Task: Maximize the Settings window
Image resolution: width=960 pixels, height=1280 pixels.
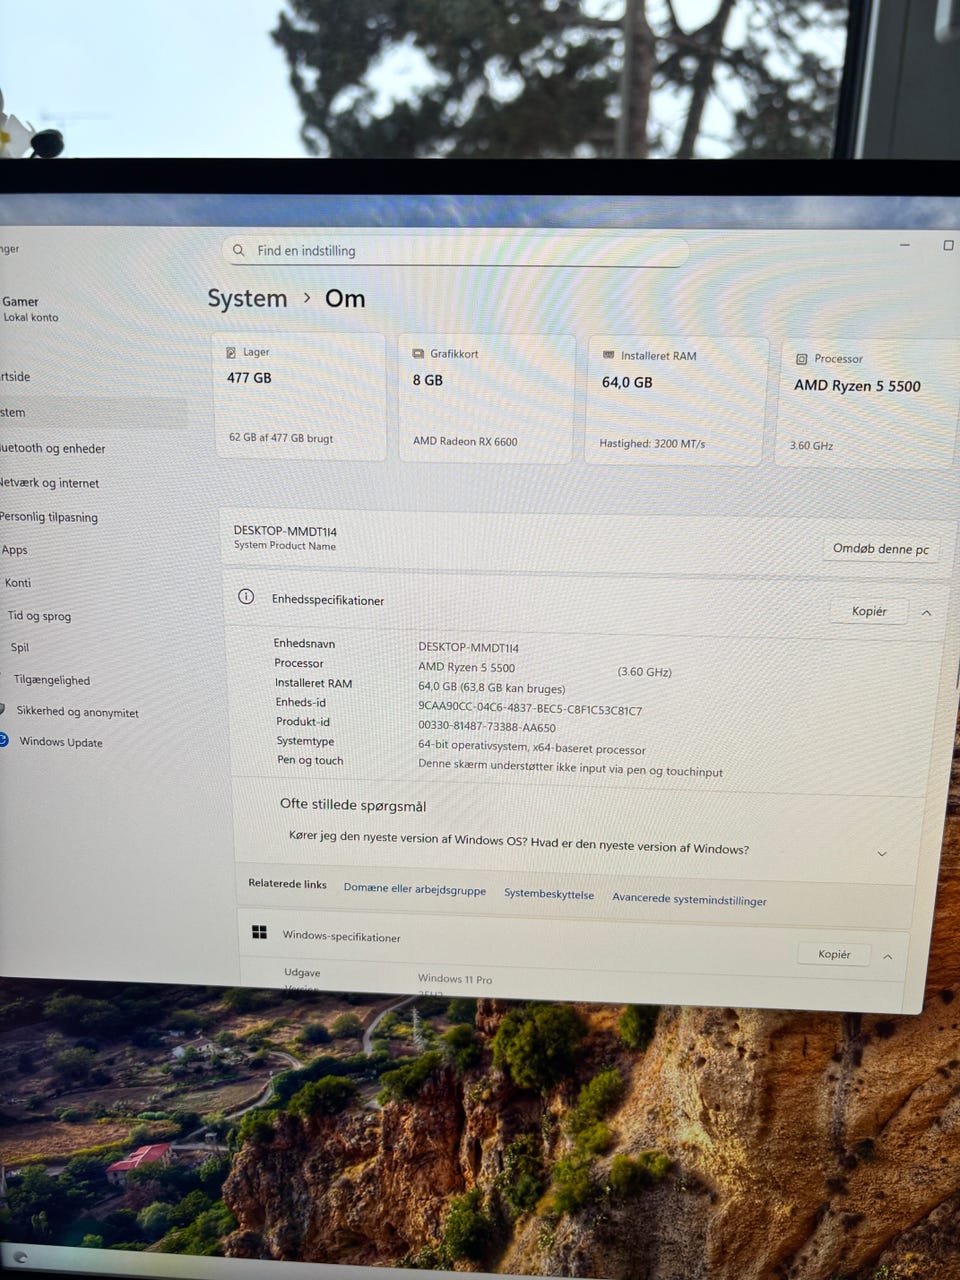Action: [x=948, y=245]
